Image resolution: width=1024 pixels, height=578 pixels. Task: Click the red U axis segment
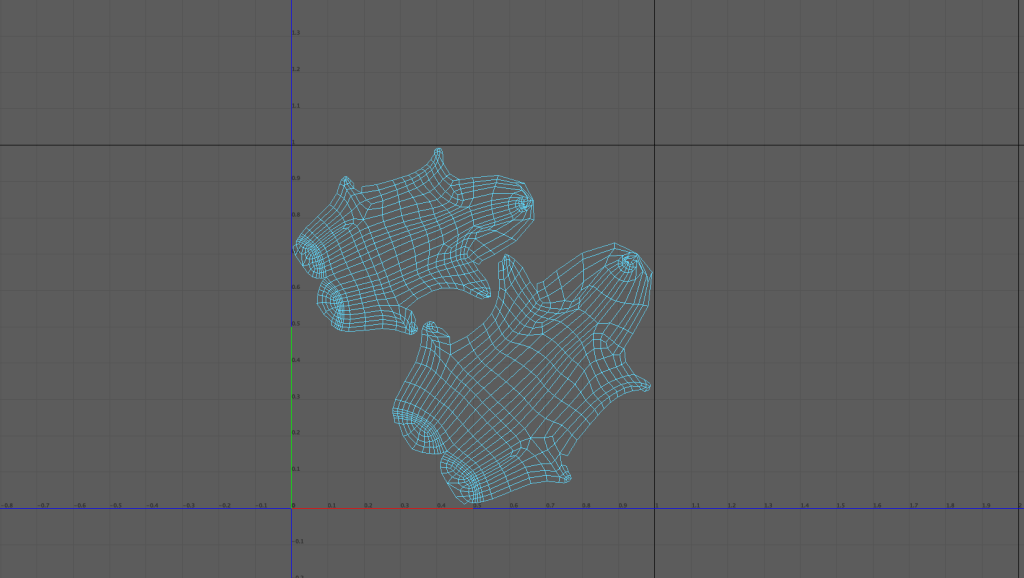click(x=382, y=509)
